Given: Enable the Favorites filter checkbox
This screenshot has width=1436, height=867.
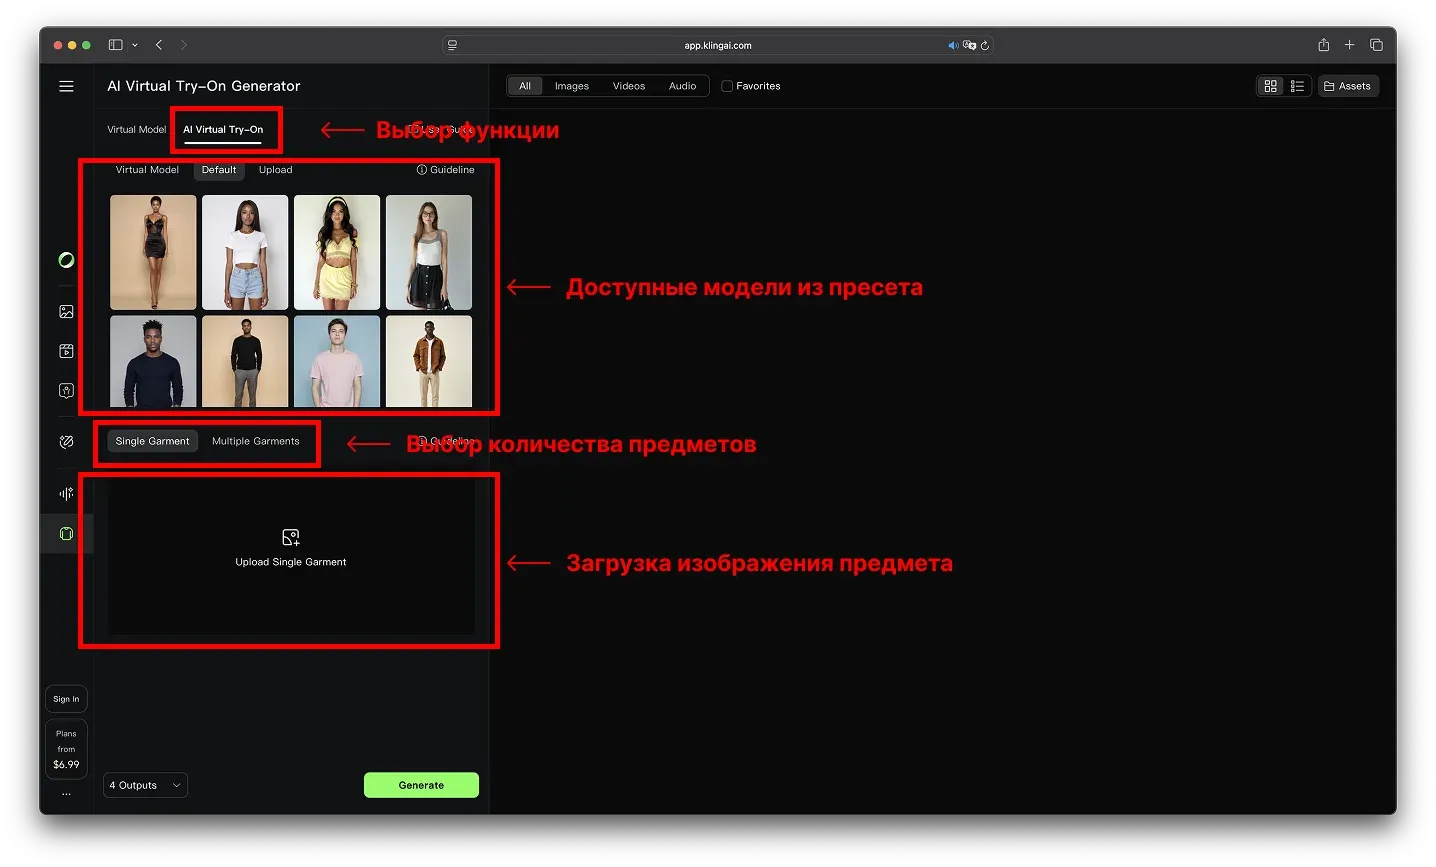Looking at the screenshot, I should (x=729, y=86).
